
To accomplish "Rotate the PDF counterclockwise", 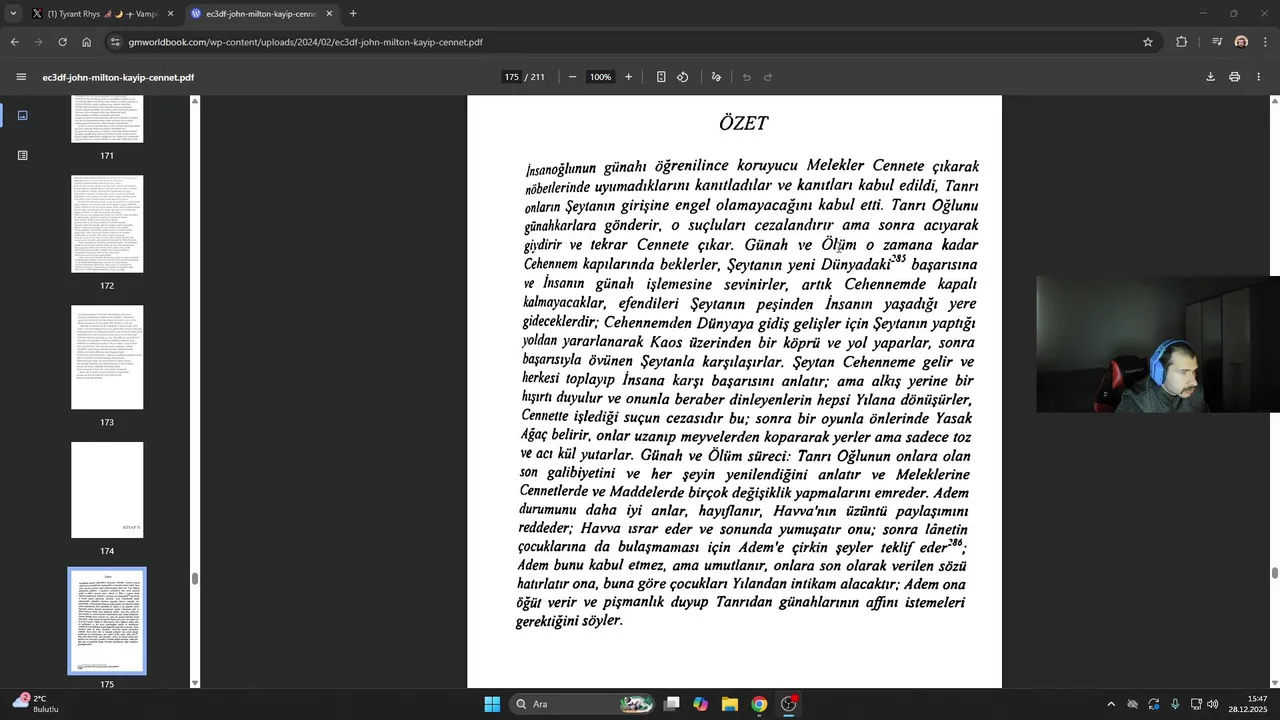I will point(683,77).
